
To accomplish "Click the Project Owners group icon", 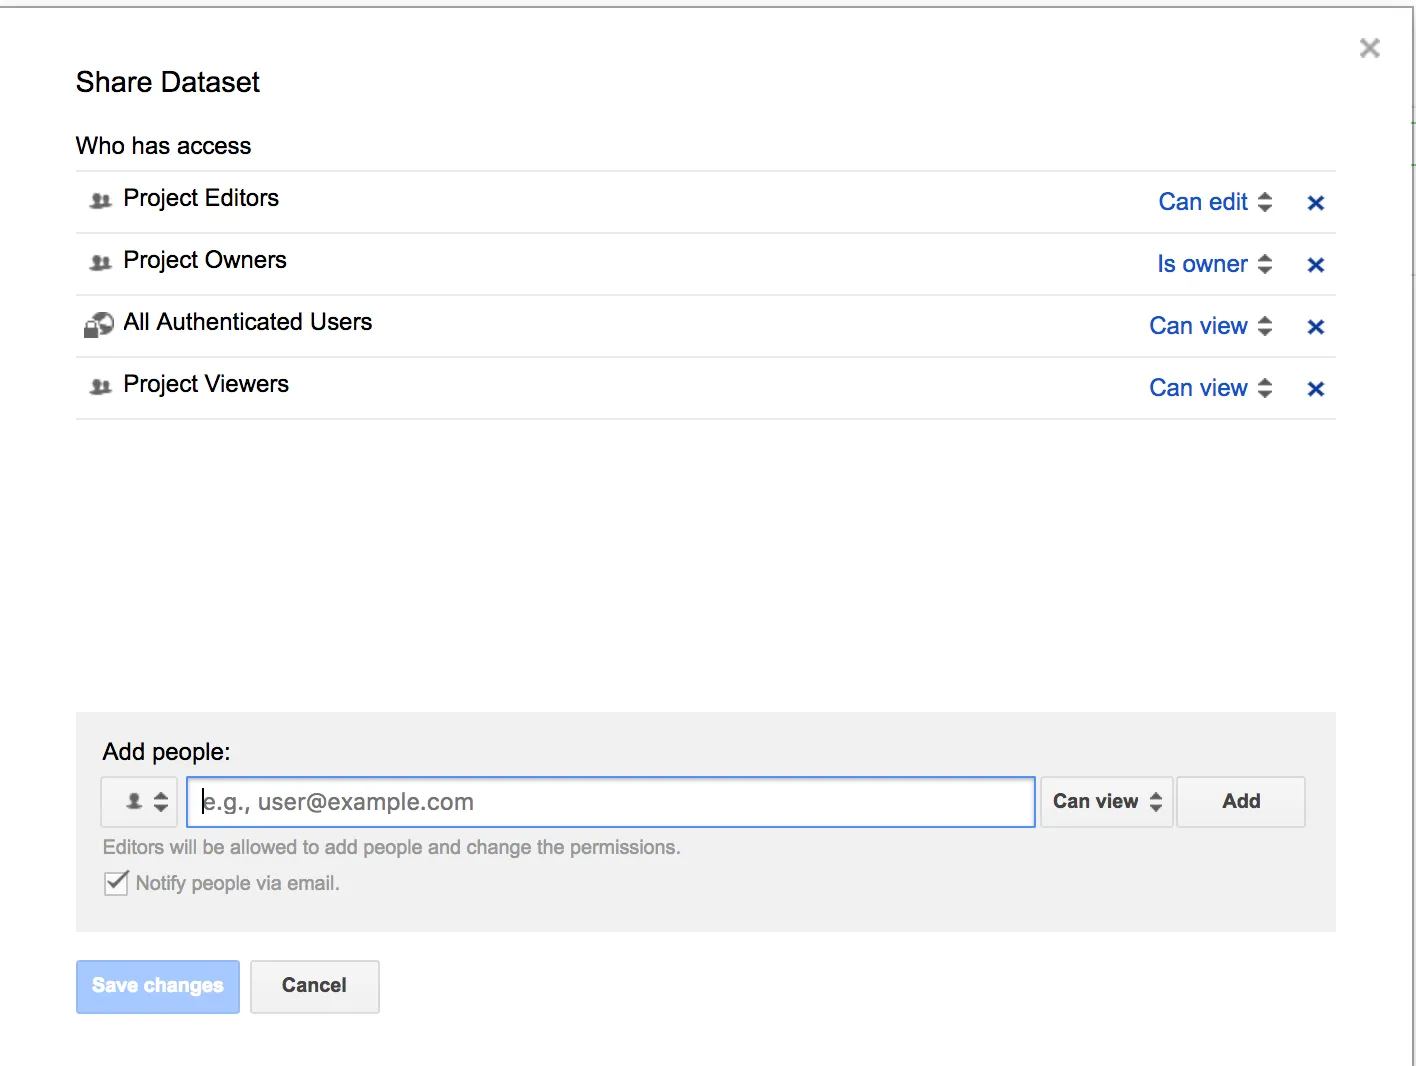I will click(x=100, y=262).
